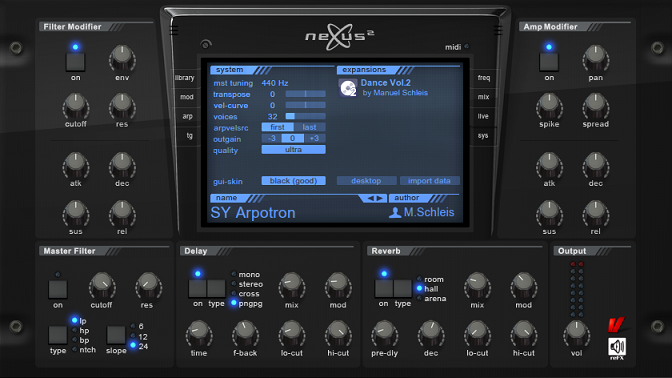This screenshot has height=378, width=672.
Task: Click the Output vol knob
Action: coord(576,334)
